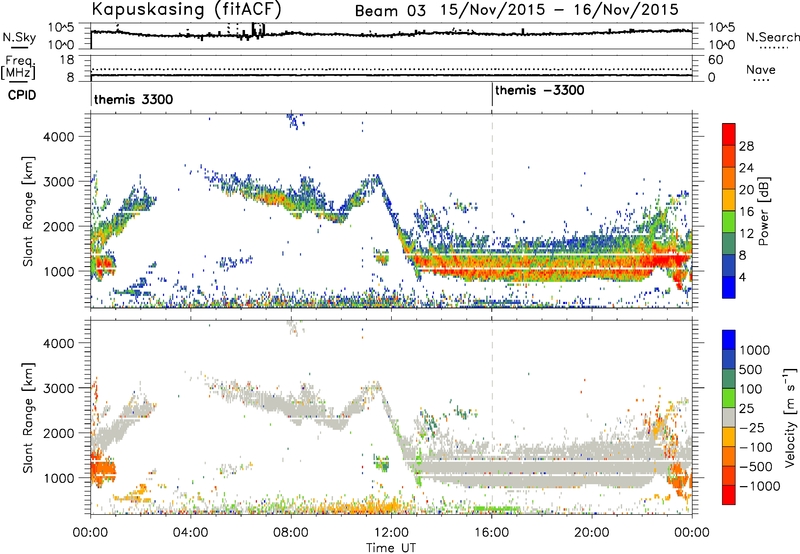This screenshot has height=554, width=800.
Task: Click the 'CPID' label
Action: [22, 95]
